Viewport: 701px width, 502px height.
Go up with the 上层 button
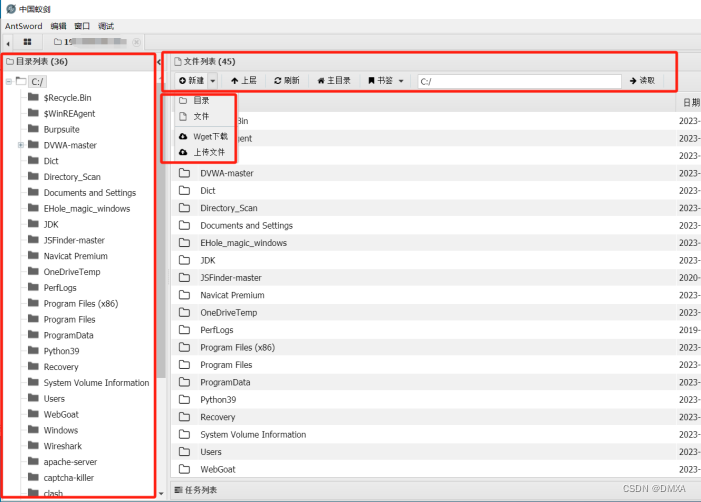(x=244, y=80)
